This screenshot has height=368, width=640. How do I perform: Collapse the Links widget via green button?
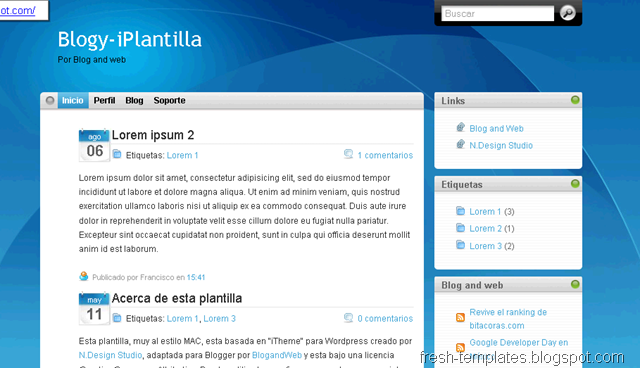tap(575, 100)
